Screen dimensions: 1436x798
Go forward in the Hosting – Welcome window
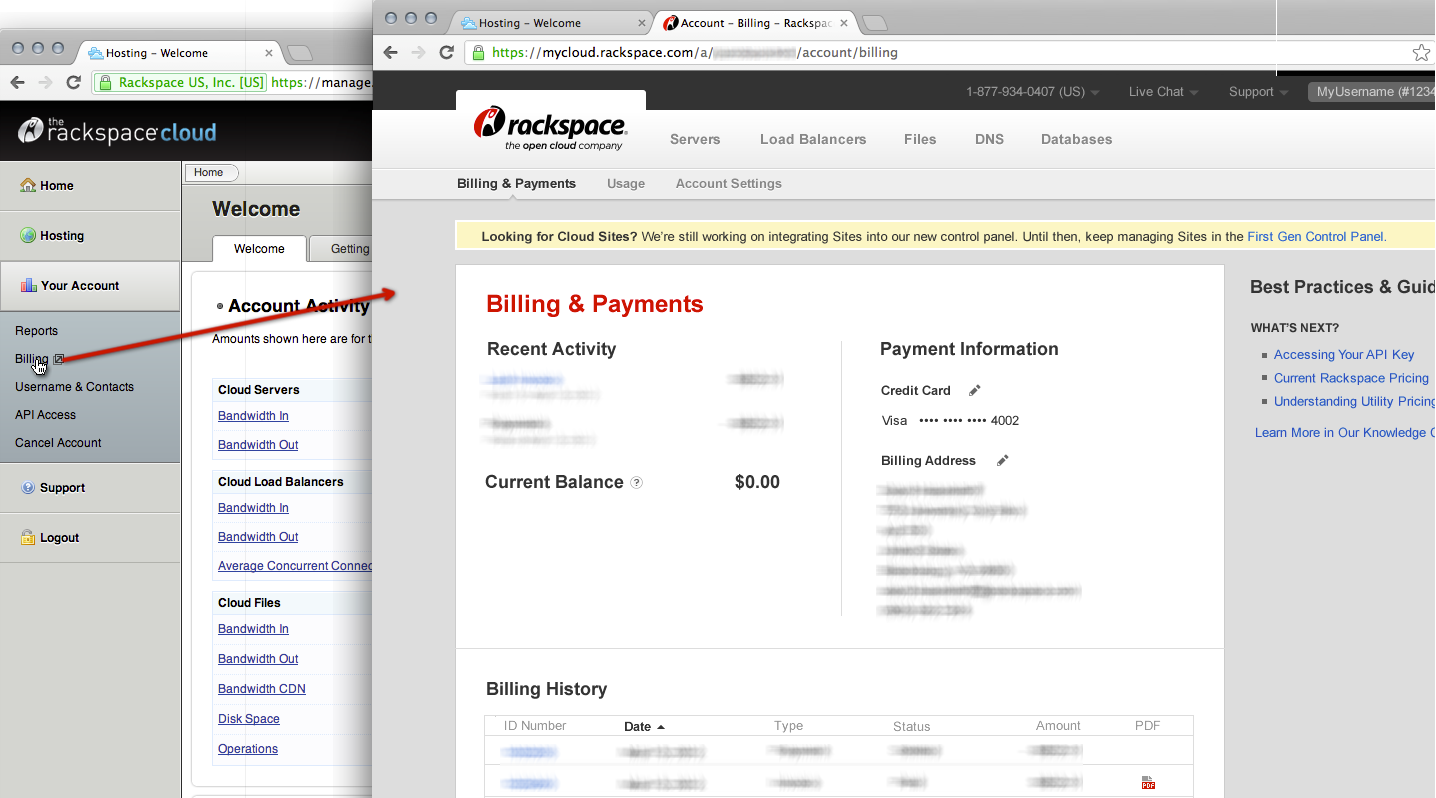coord(45,83)
